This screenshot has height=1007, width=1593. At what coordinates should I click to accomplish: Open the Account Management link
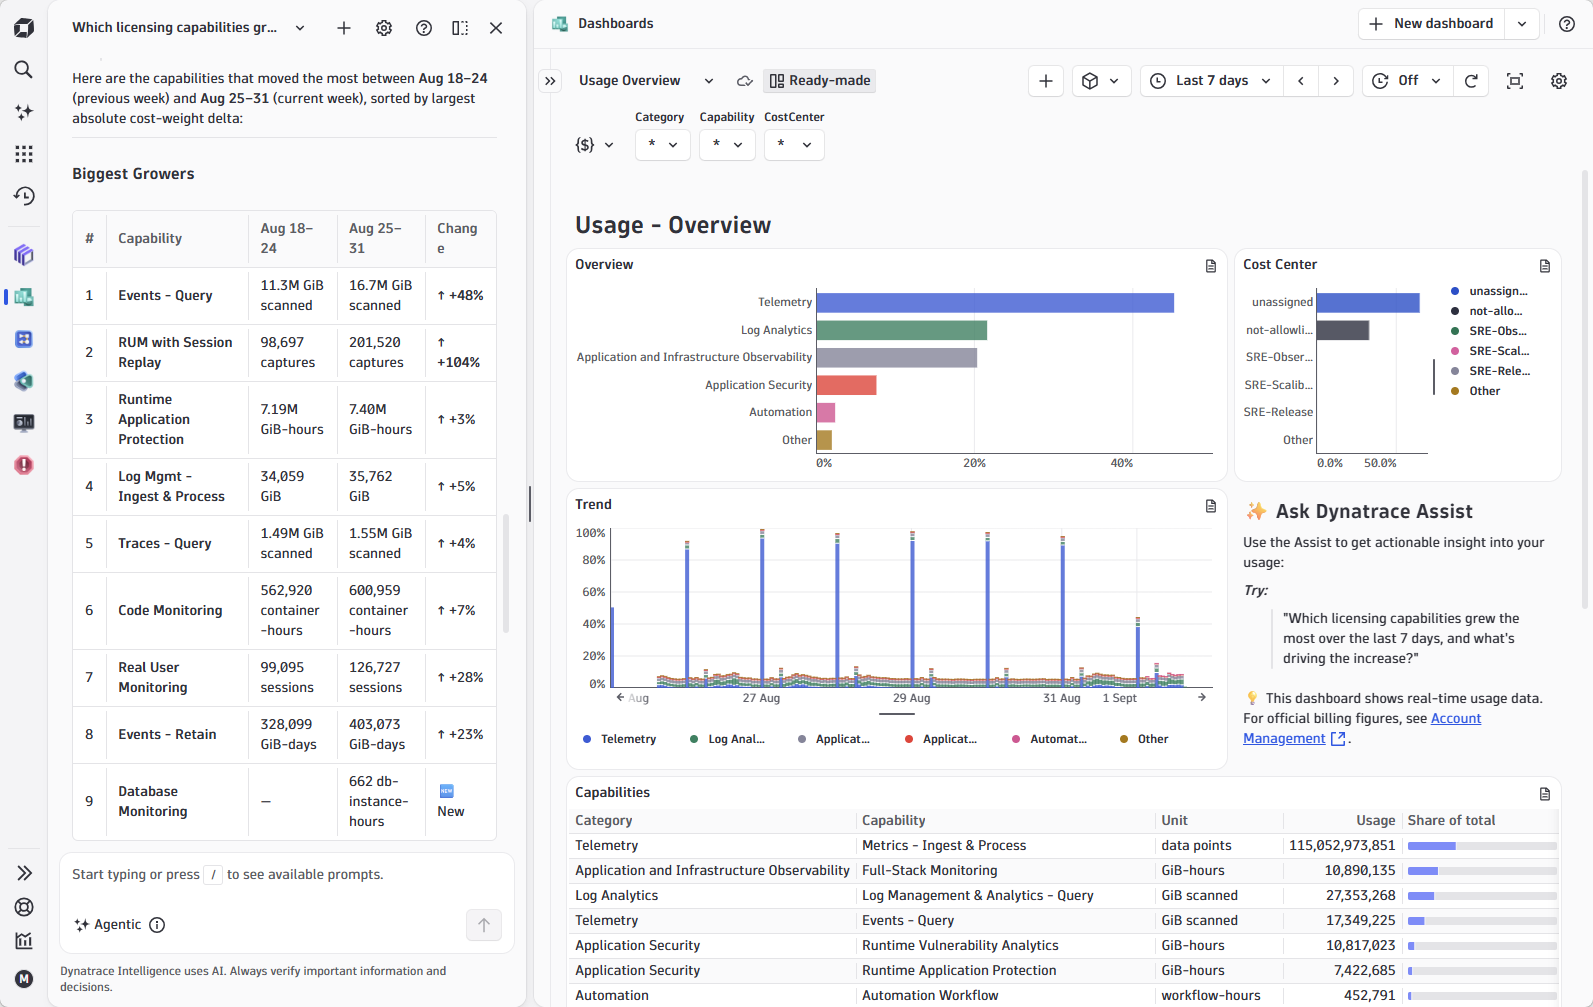[1362, 728]
